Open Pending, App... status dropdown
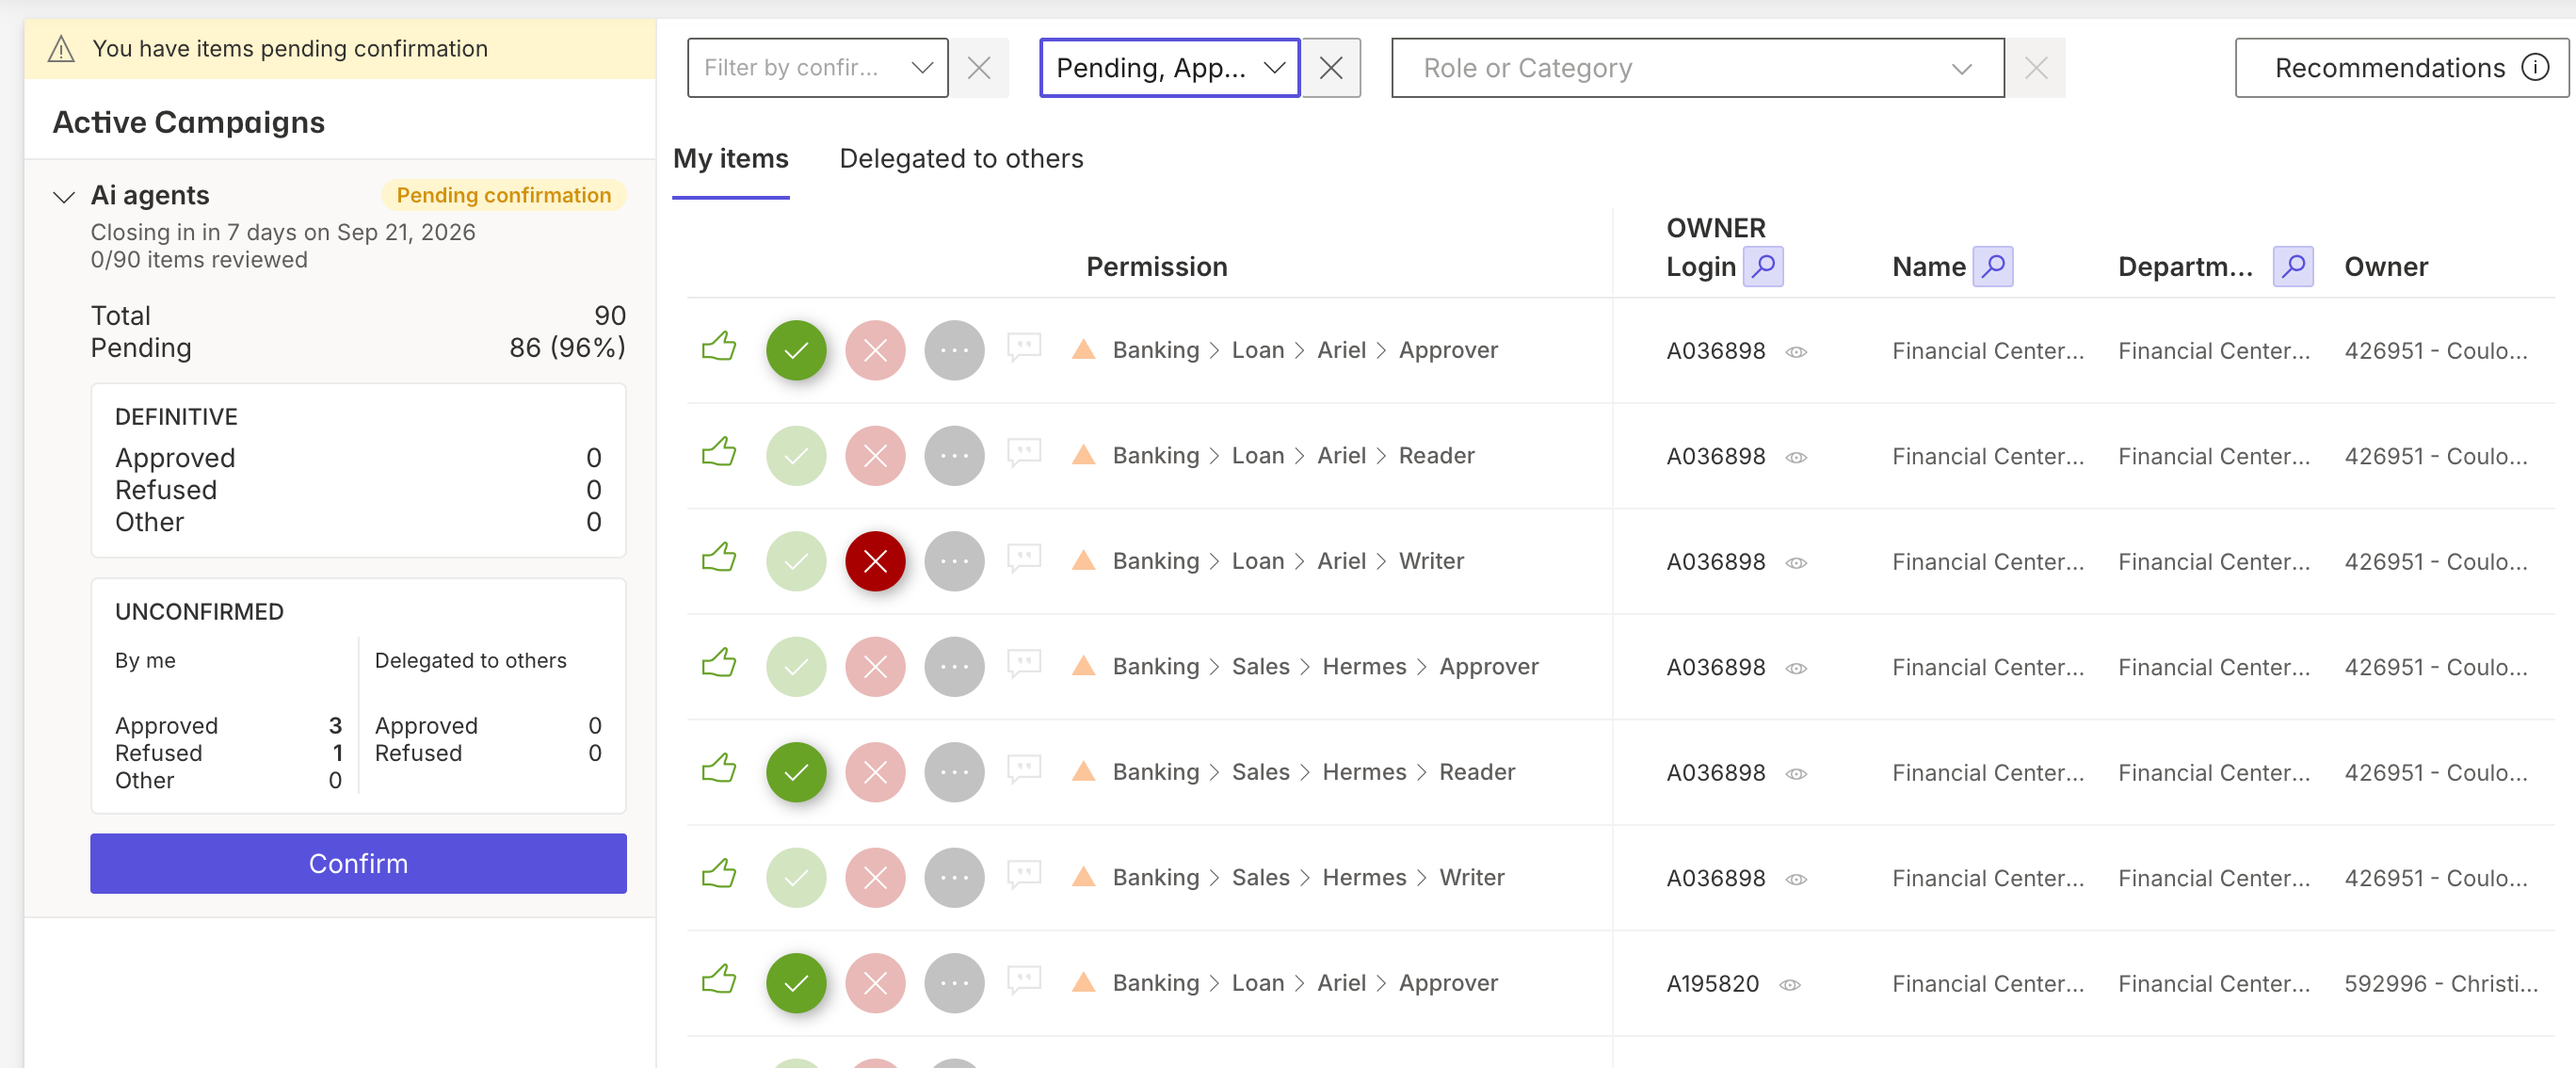The height and width of the screenshot is (1068, 2576). coord(1169,68)
